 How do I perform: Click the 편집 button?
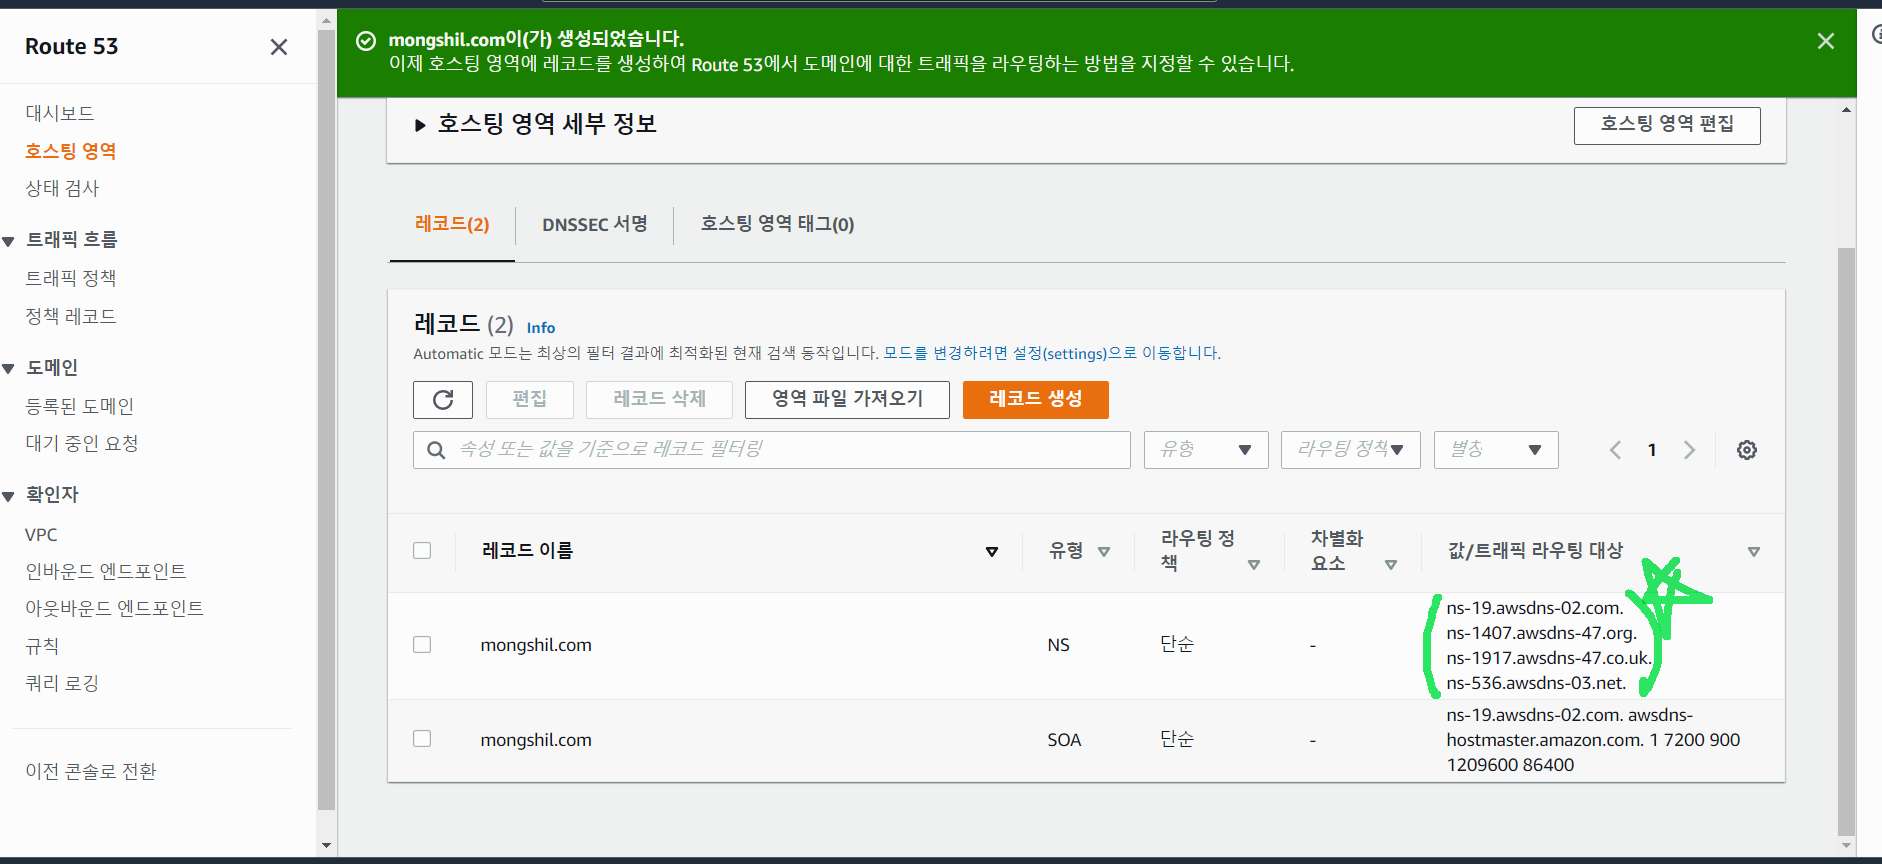point(530,400)
